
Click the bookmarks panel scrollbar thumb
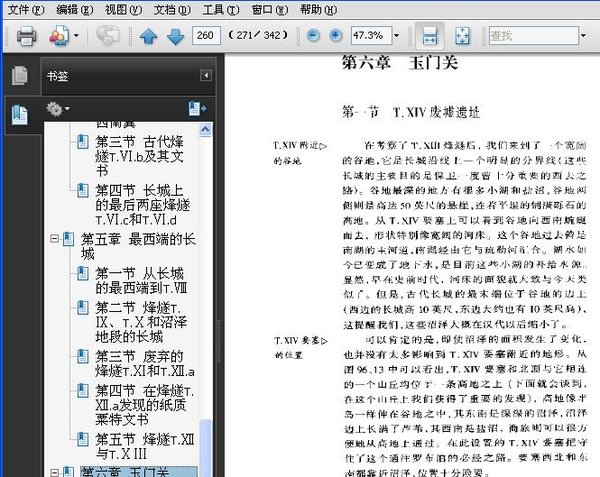[x=205, y=448]
